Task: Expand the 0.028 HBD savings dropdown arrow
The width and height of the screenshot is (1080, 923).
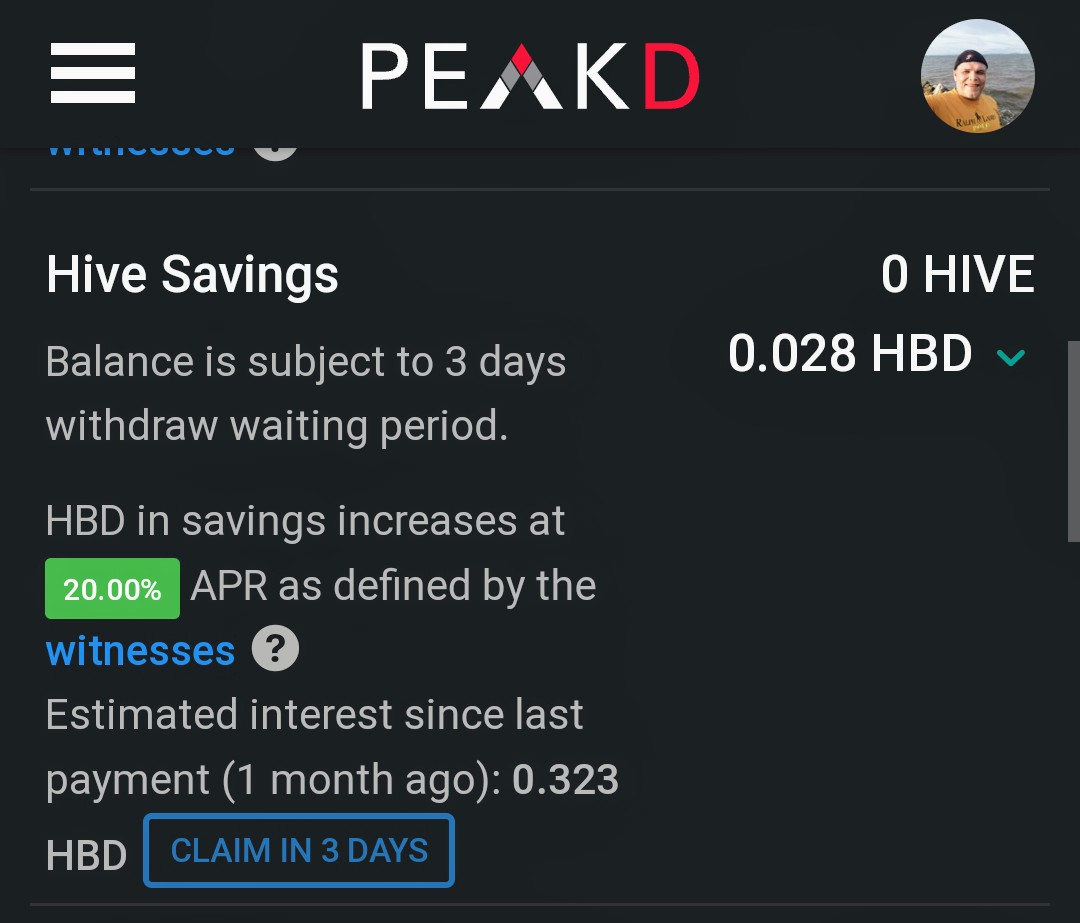Action: [x=1010, y=357]
